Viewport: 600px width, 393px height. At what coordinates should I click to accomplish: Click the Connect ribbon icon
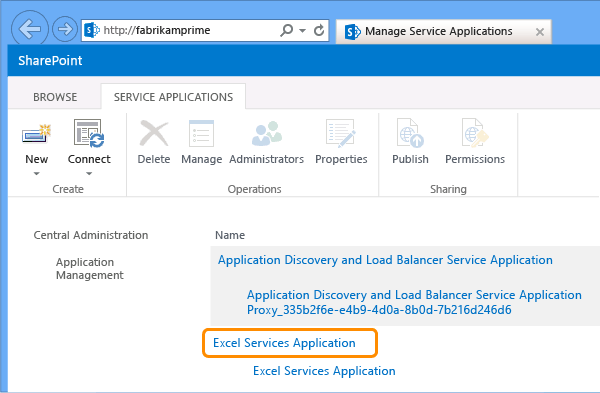pyautogui.click(x=89, y=133)
